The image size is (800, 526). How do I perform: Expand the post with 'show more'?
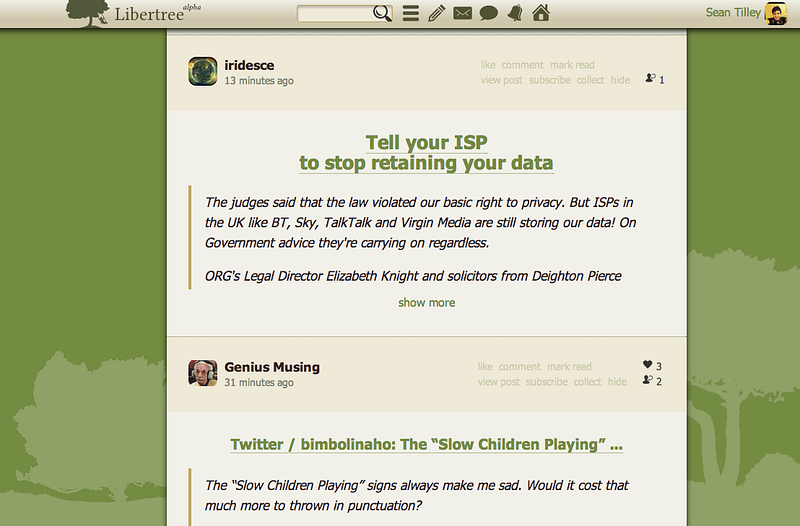427,303
